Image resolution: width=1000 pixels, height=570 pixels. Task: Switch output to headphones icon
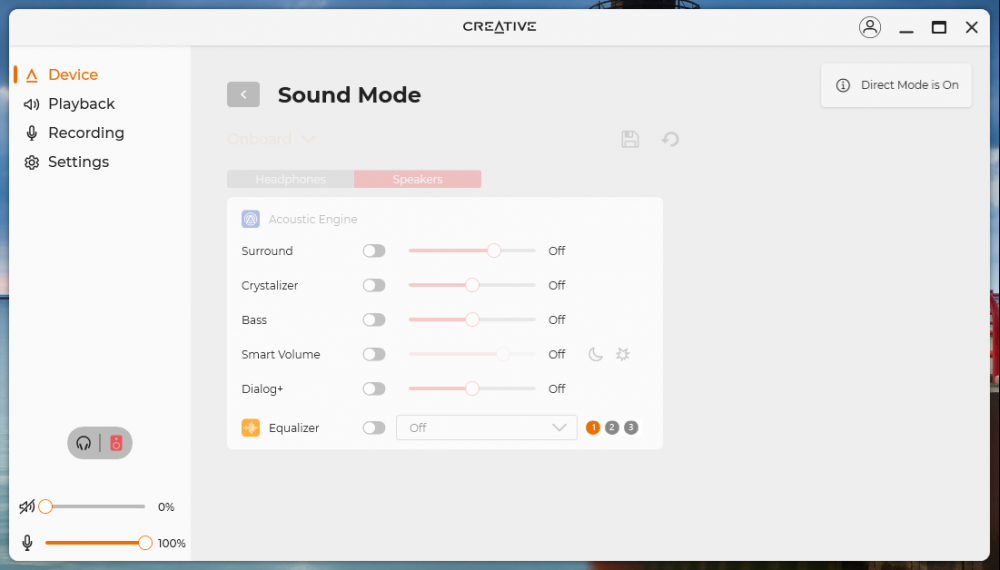(x=84, y=443)
